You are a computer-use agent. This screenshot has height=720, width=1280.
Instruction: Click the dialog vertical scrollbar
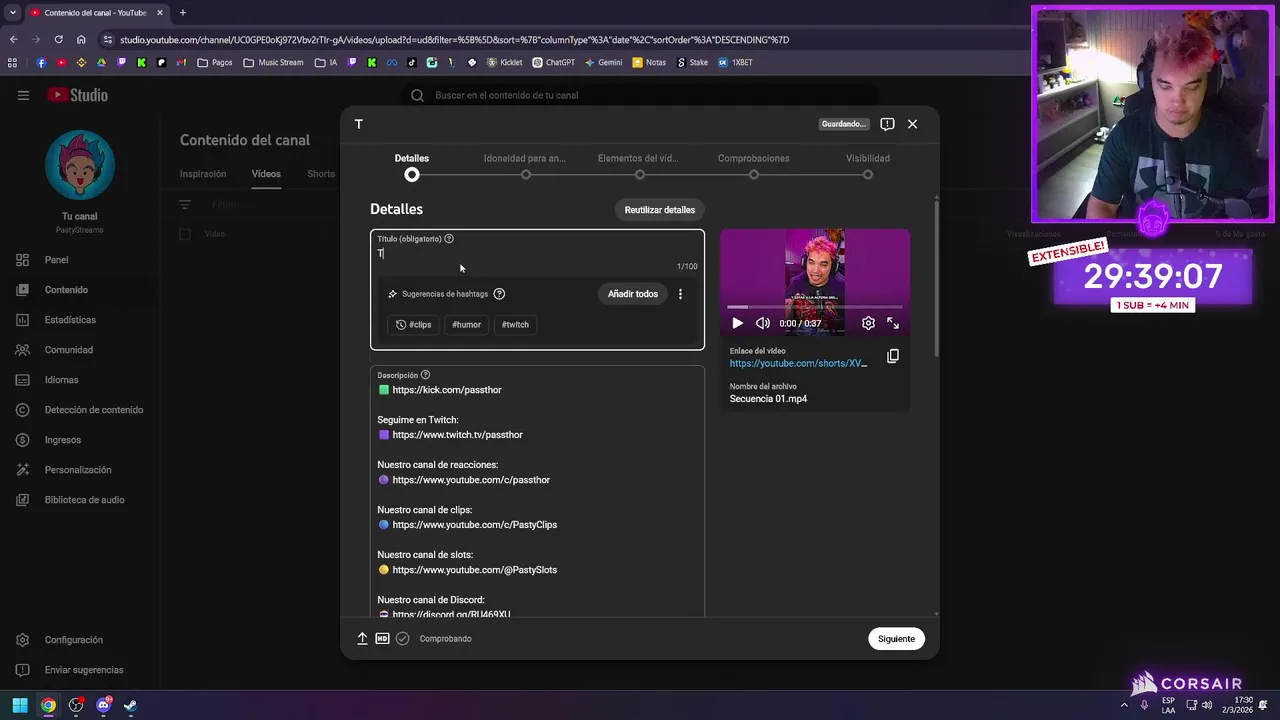click(x=936, y=277)
